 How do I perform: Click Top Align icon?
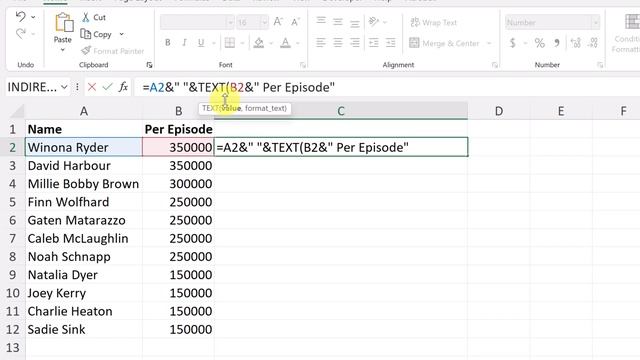tap(321, 21)
